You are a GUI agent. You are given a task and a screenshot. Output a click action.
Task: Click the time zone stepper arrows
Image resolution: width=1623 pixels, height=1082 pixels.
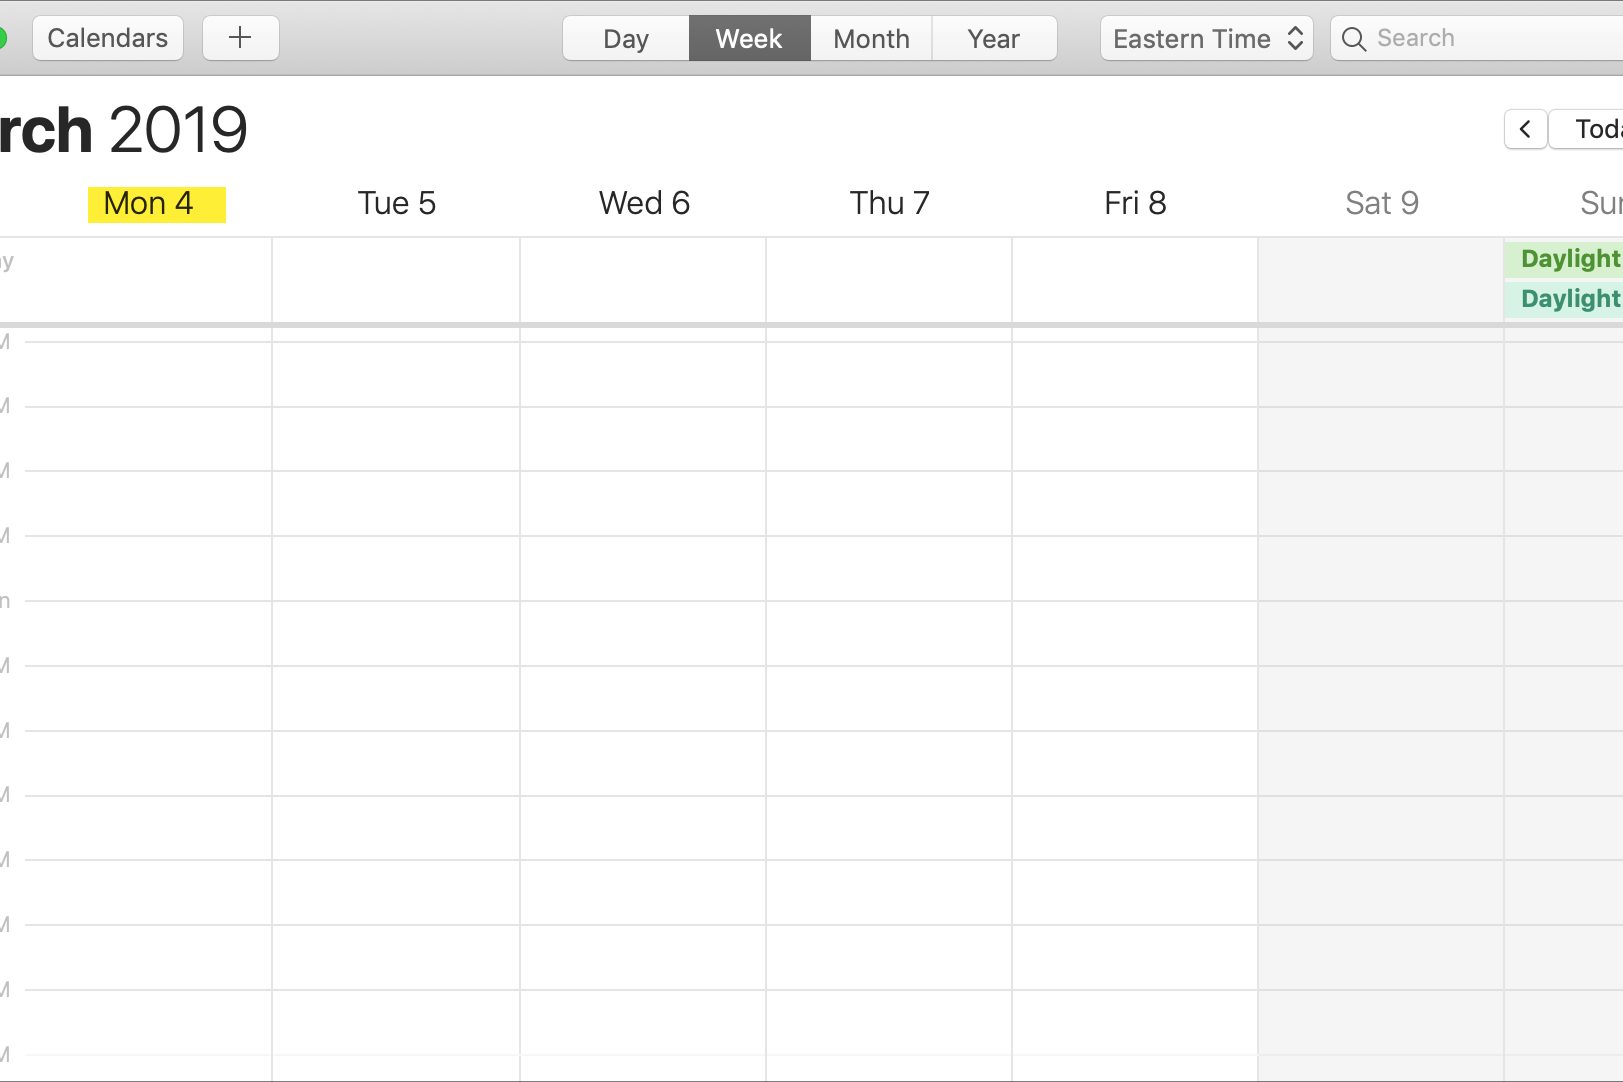(x=1295, y=39)
